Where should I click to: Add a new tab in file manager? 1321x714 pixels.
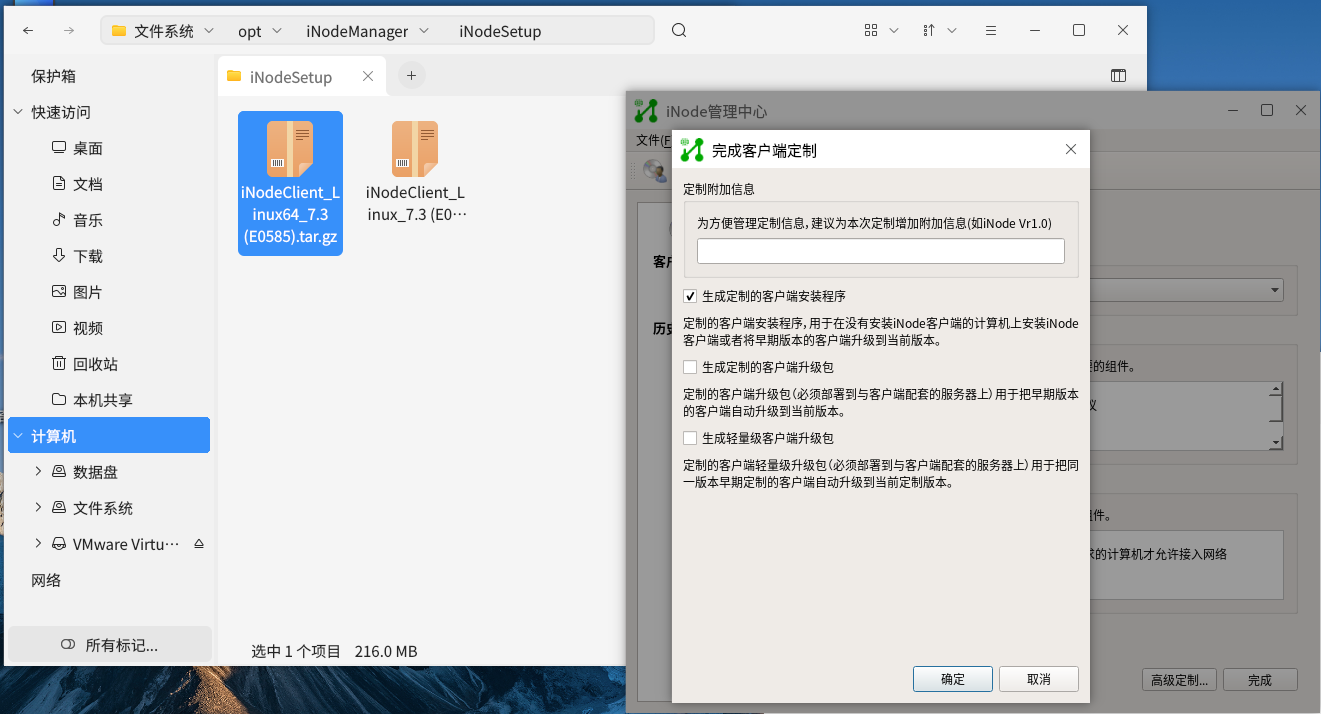tap(411, 75)
